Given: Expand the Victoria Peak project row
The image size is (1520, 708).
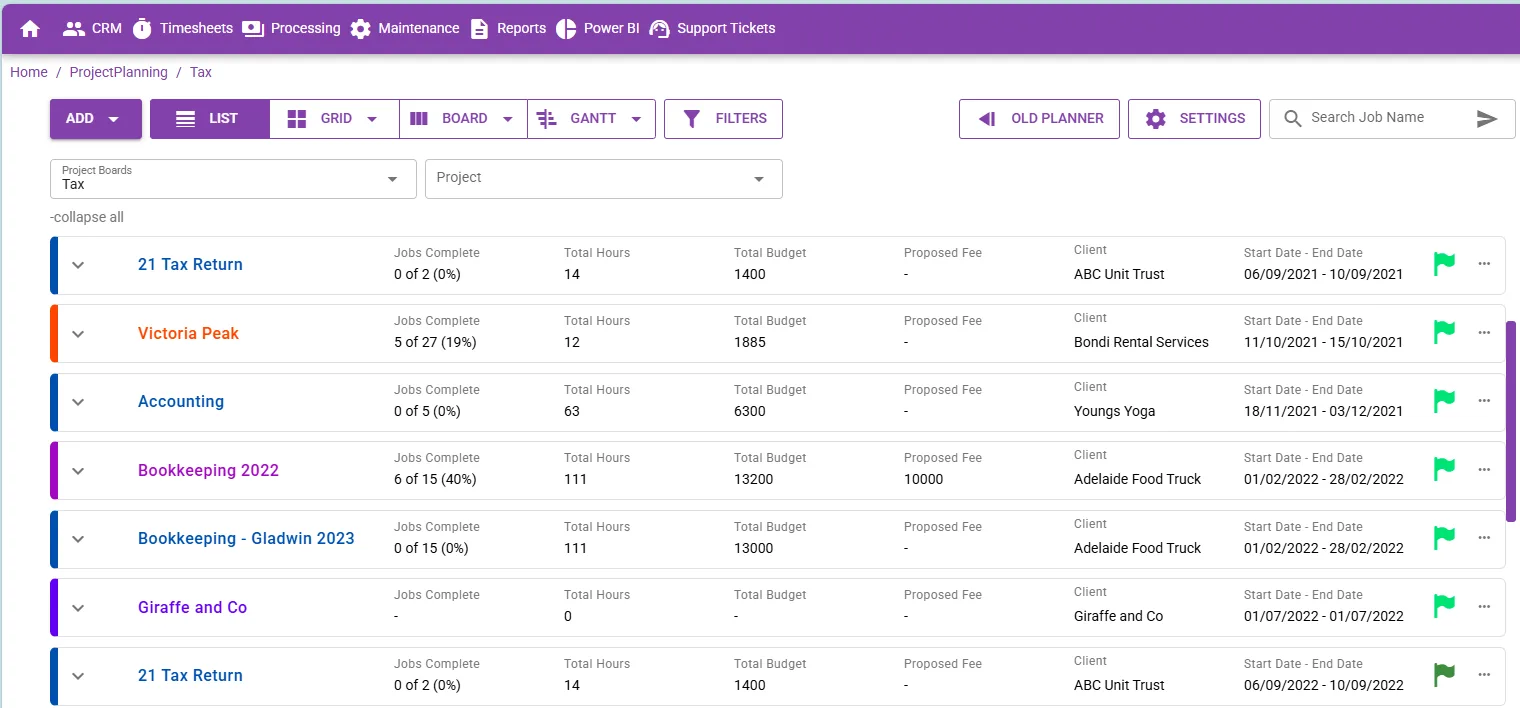Looking at the screenshot, I should [78, 334].
